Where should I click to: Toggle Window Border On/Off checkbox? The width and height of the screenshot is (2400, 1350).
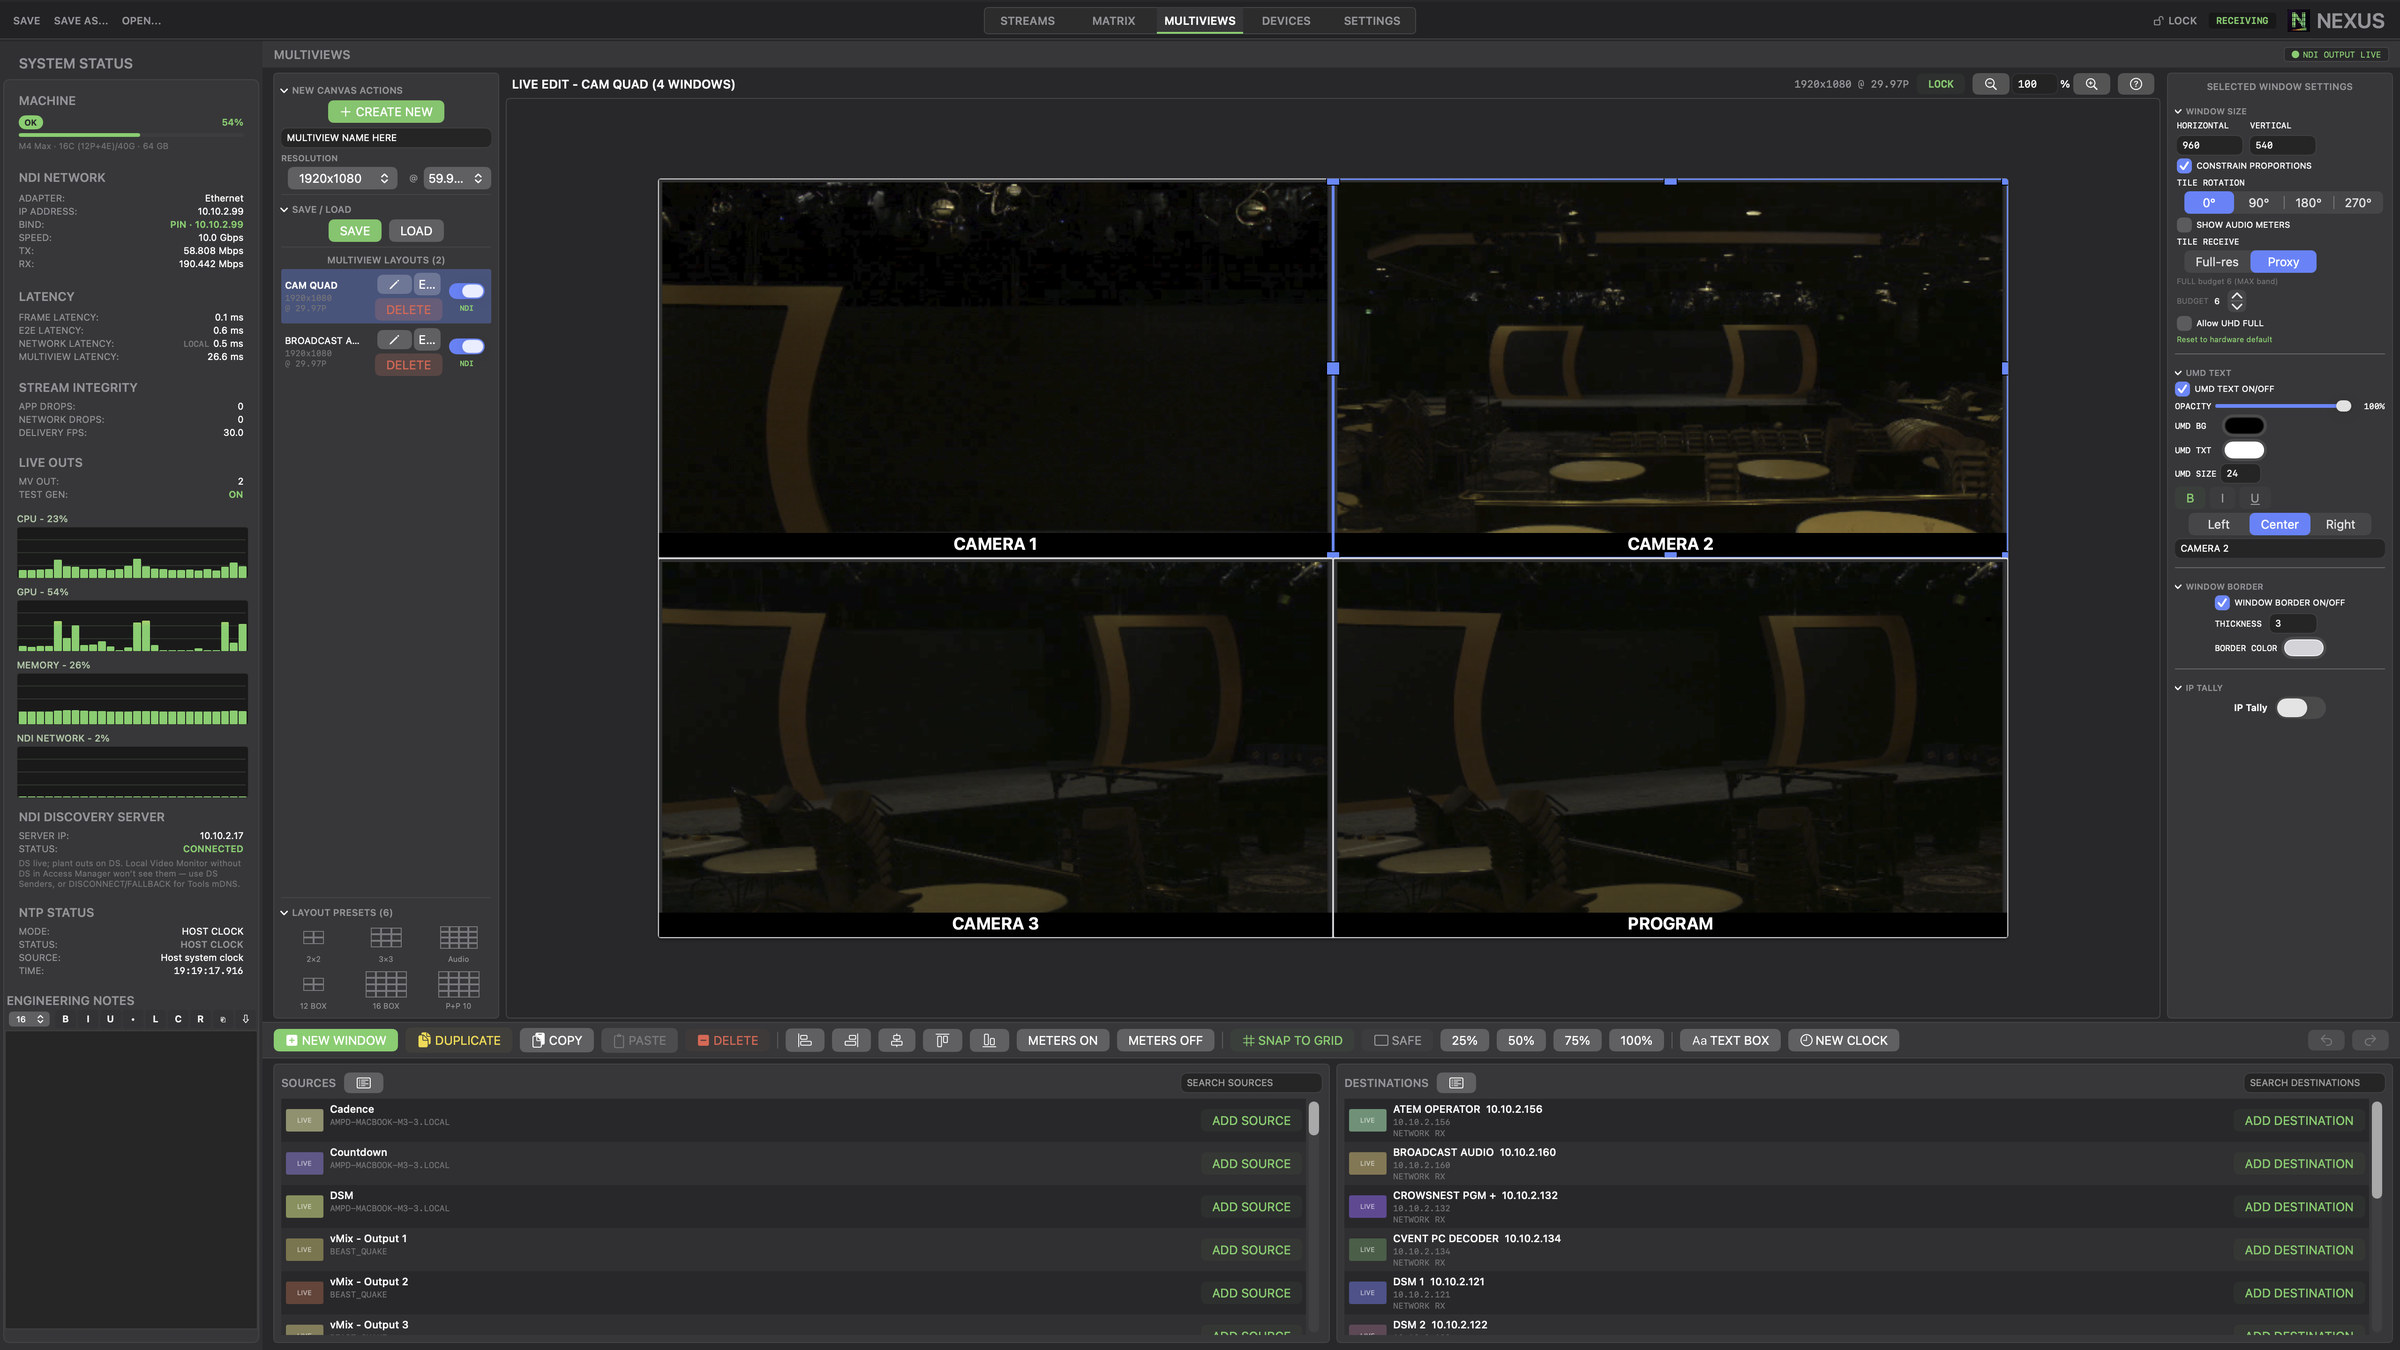pyautogui.click(x=2222, y=603)
